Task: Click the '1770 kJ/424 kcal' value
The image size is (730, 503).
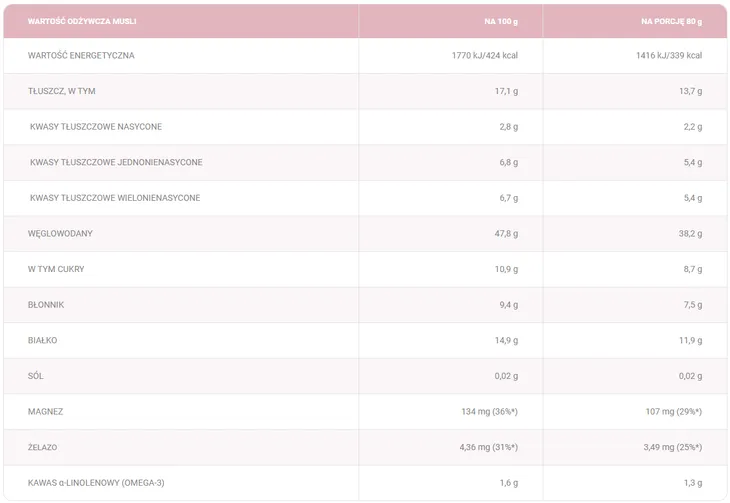Action: tap(485, 55)
